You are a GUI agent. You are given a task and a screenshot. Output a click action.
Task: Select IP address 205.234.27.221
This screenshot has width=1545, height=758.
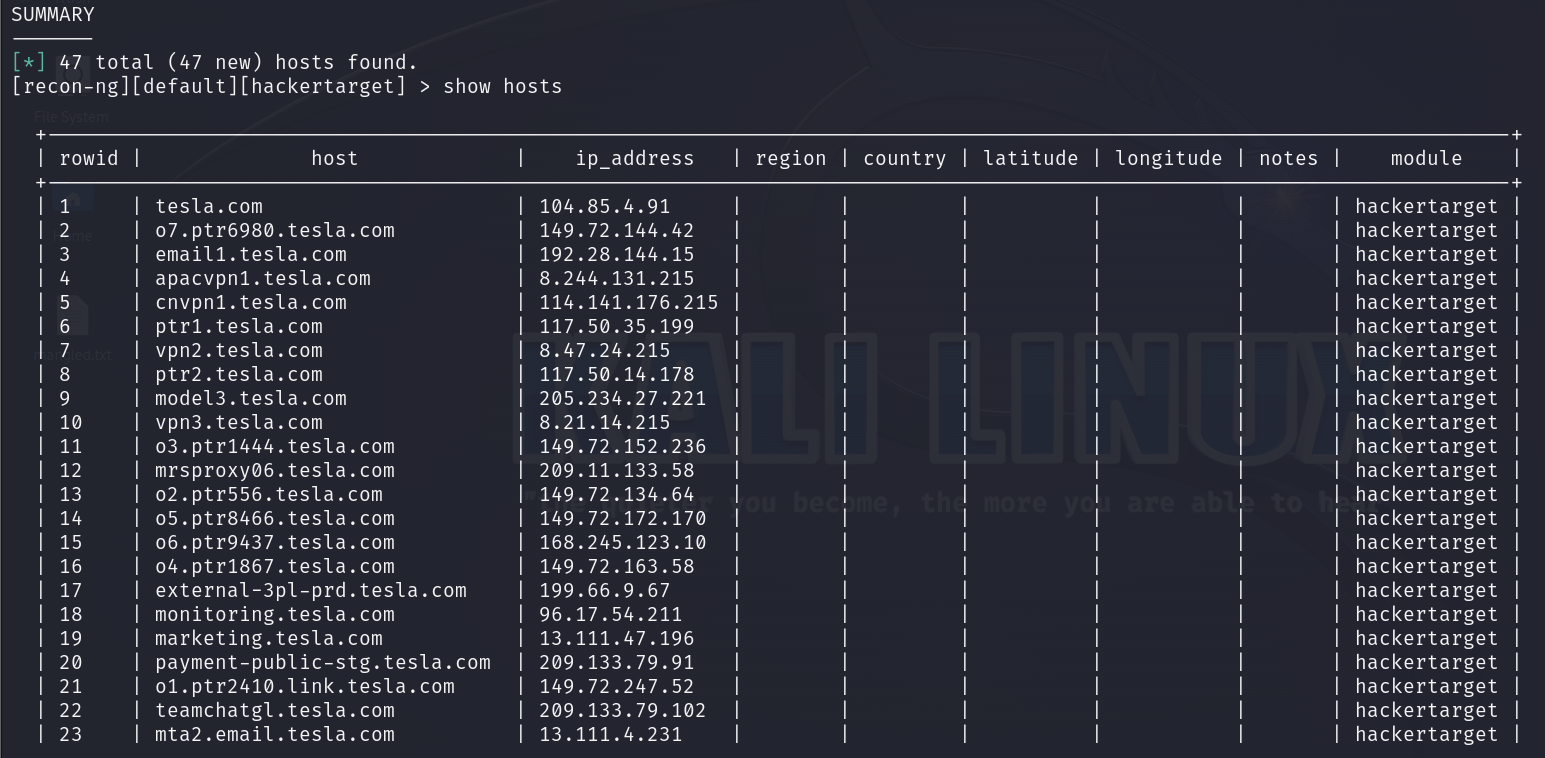pyautogui.click(x=623, y=398)
